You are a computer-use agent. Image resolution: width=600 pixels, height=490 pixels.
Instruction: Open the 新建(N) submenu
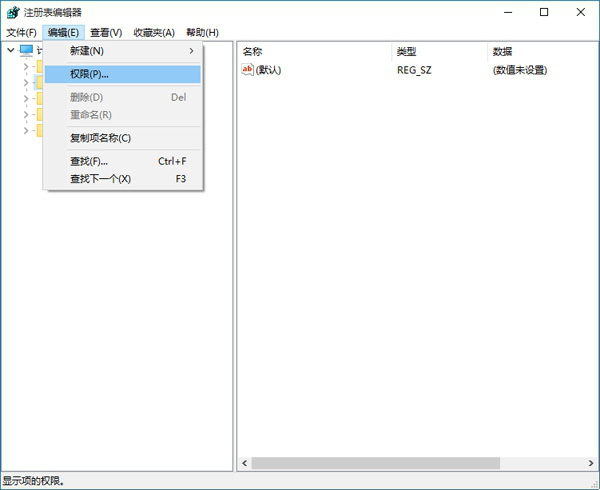[x=122, y=51]
